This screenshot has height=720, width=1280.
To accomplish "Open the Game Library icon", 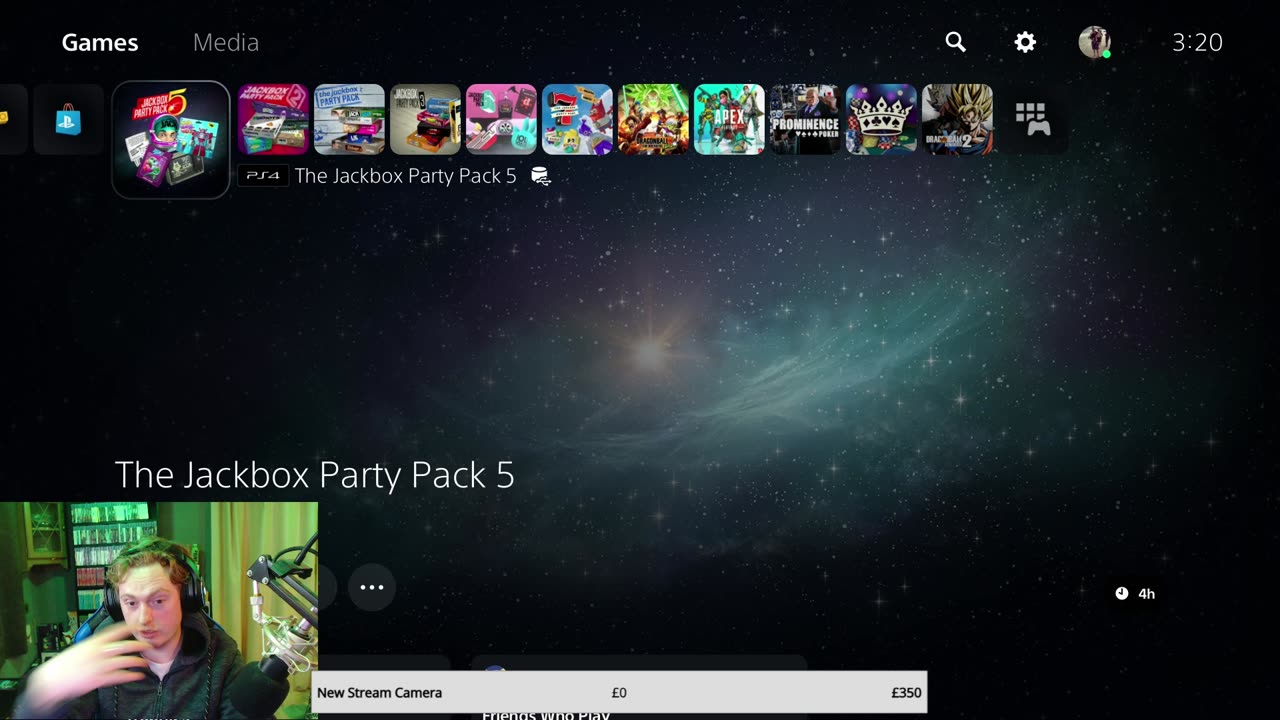I will pos(1033,119).
